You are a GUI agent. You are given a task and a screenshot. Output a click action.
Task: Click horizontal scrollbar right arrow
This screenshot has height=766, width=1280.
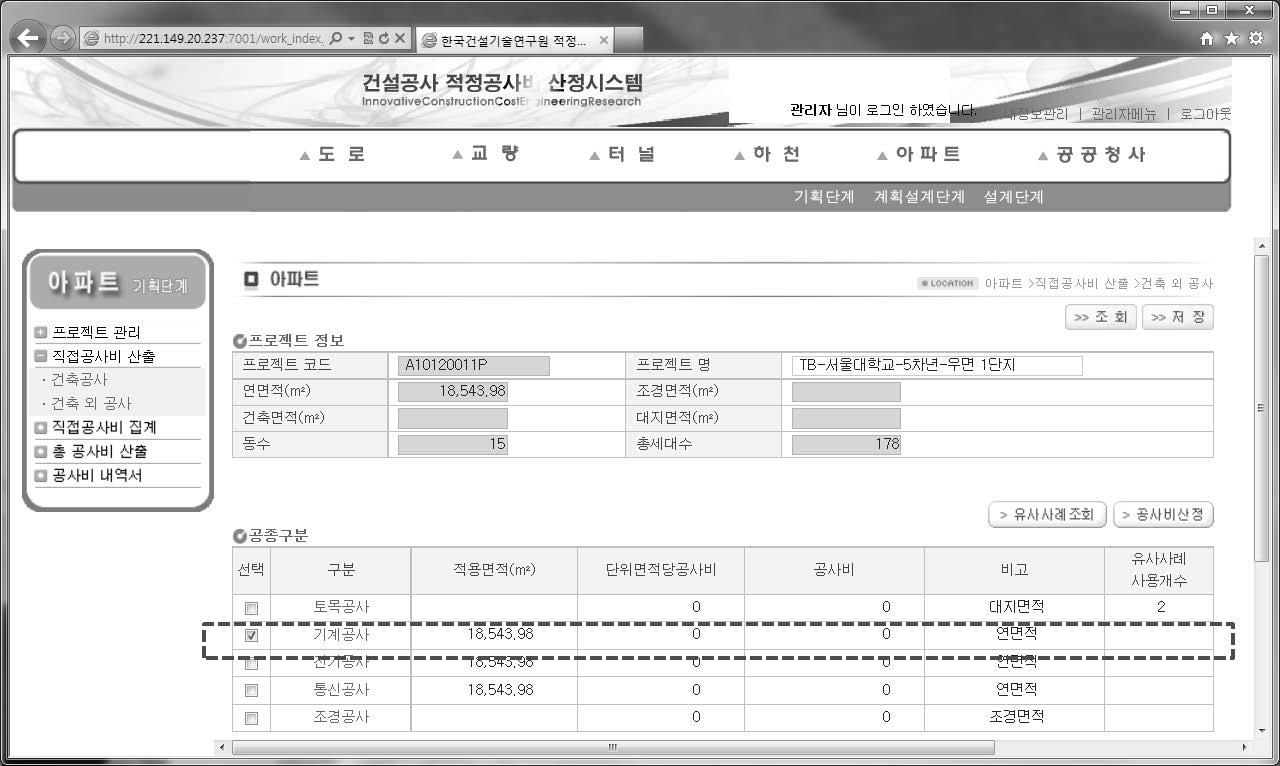coord(1244,747)
